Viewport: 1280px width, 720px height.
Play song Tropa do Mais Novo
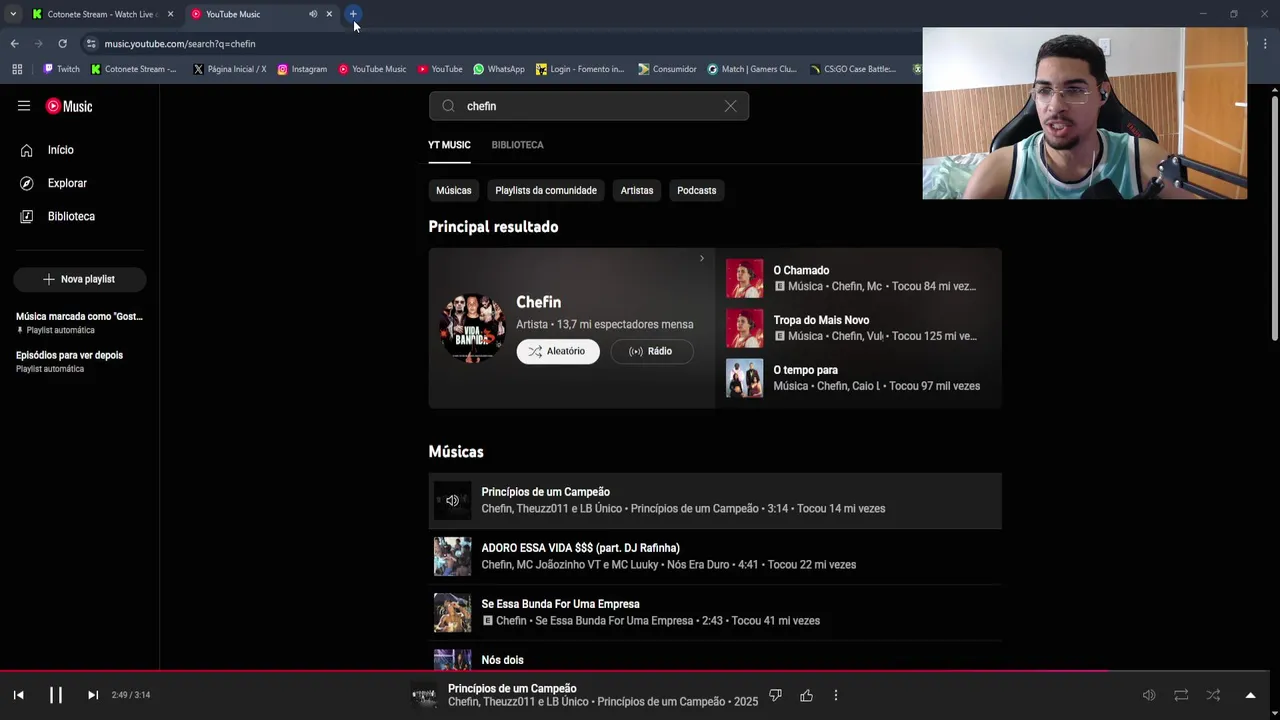coord(821,320)
